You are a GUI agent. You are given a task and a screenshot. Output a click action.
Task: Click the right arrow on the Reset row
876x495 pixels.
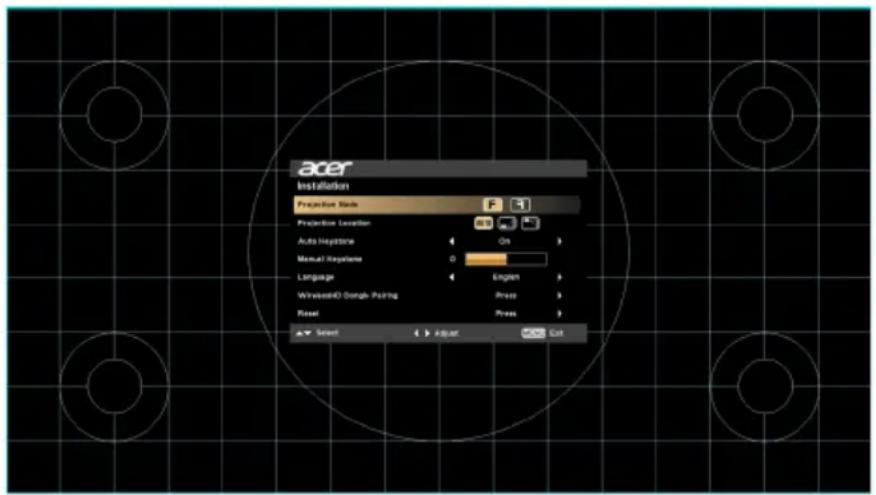559,313
